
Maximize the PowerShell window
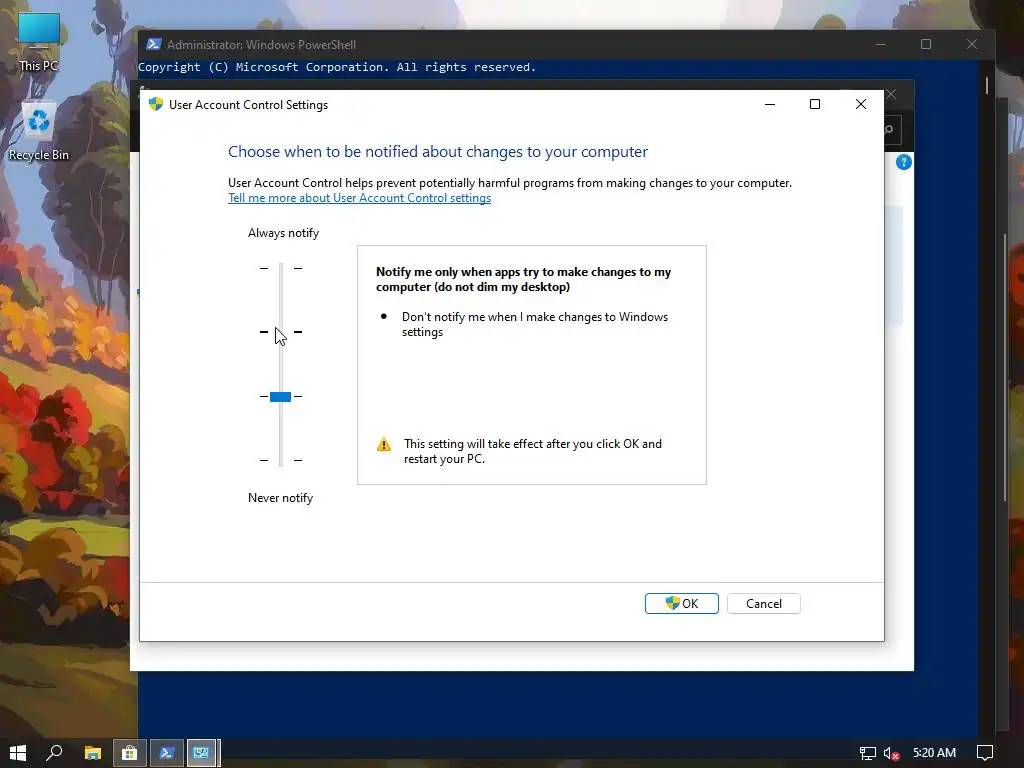click(925, 44)
